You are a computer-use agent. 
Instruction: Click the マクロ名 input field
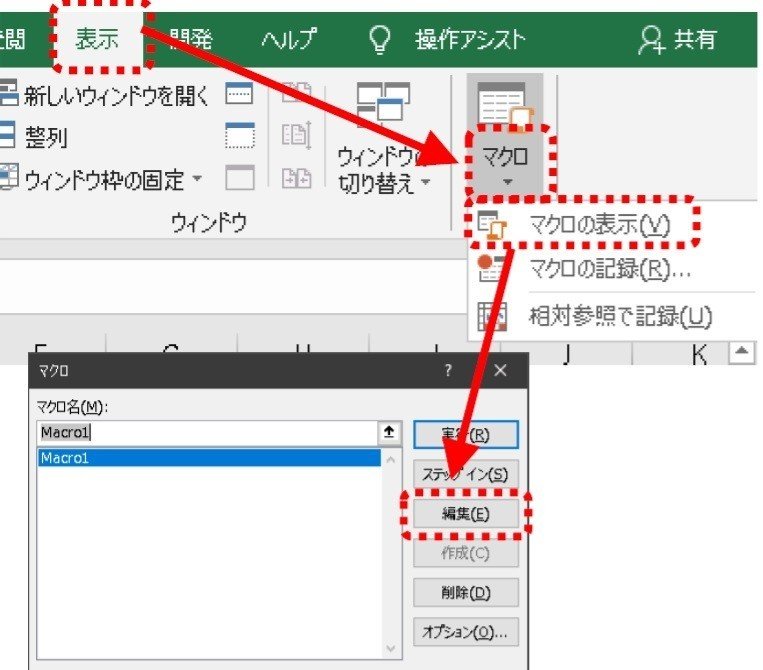[x=208, y=433]
